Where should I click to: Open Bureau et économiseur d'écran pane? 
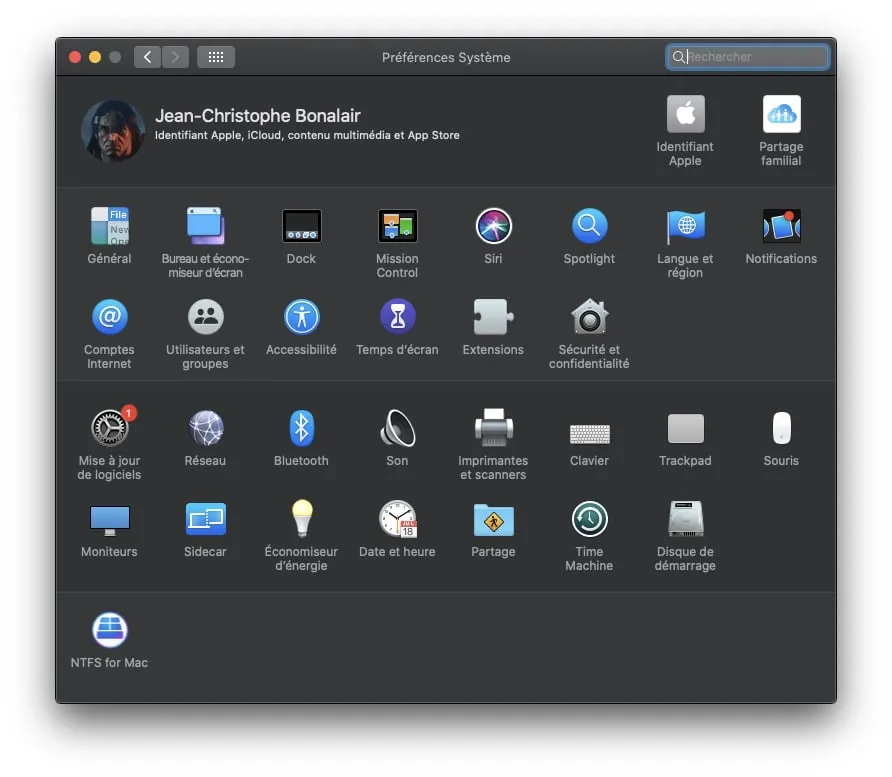(205, 226)
